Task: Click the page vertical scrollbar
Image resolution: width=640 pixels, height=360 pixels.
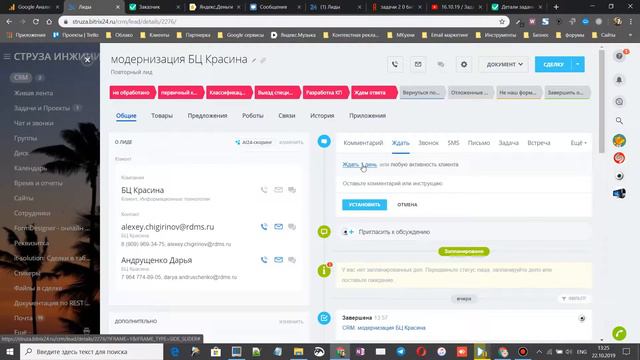Action: click(x=602, y=102)
